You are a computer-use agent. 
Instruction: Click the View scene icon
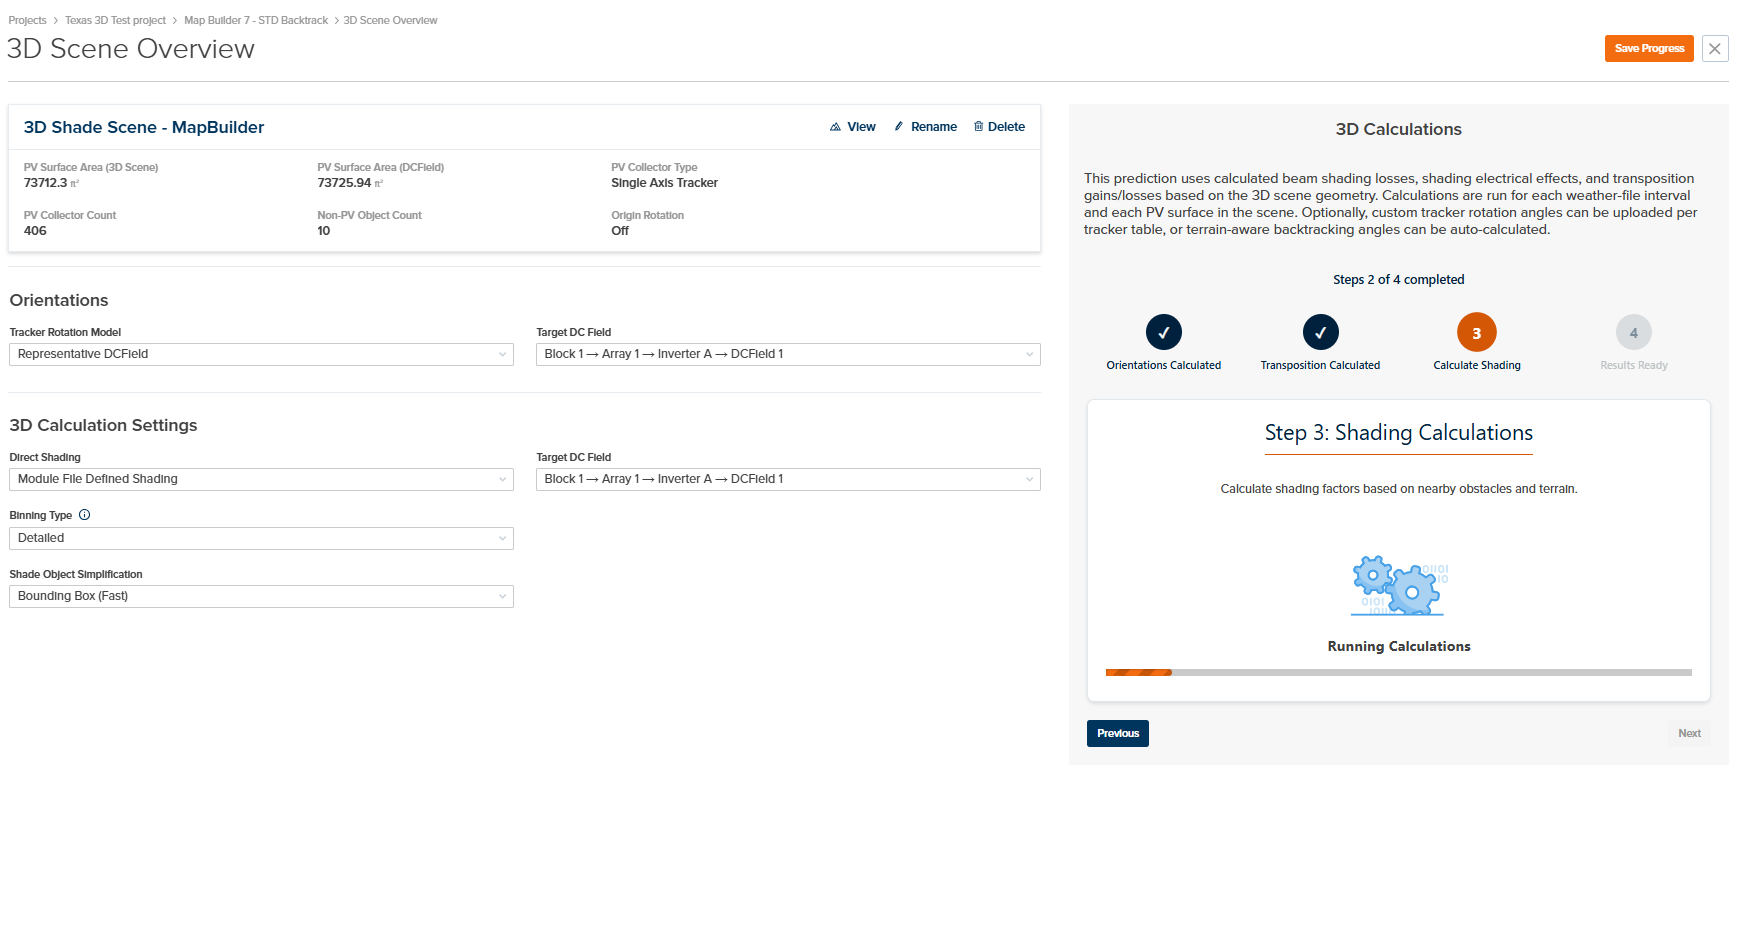click(x=835, y=127)
